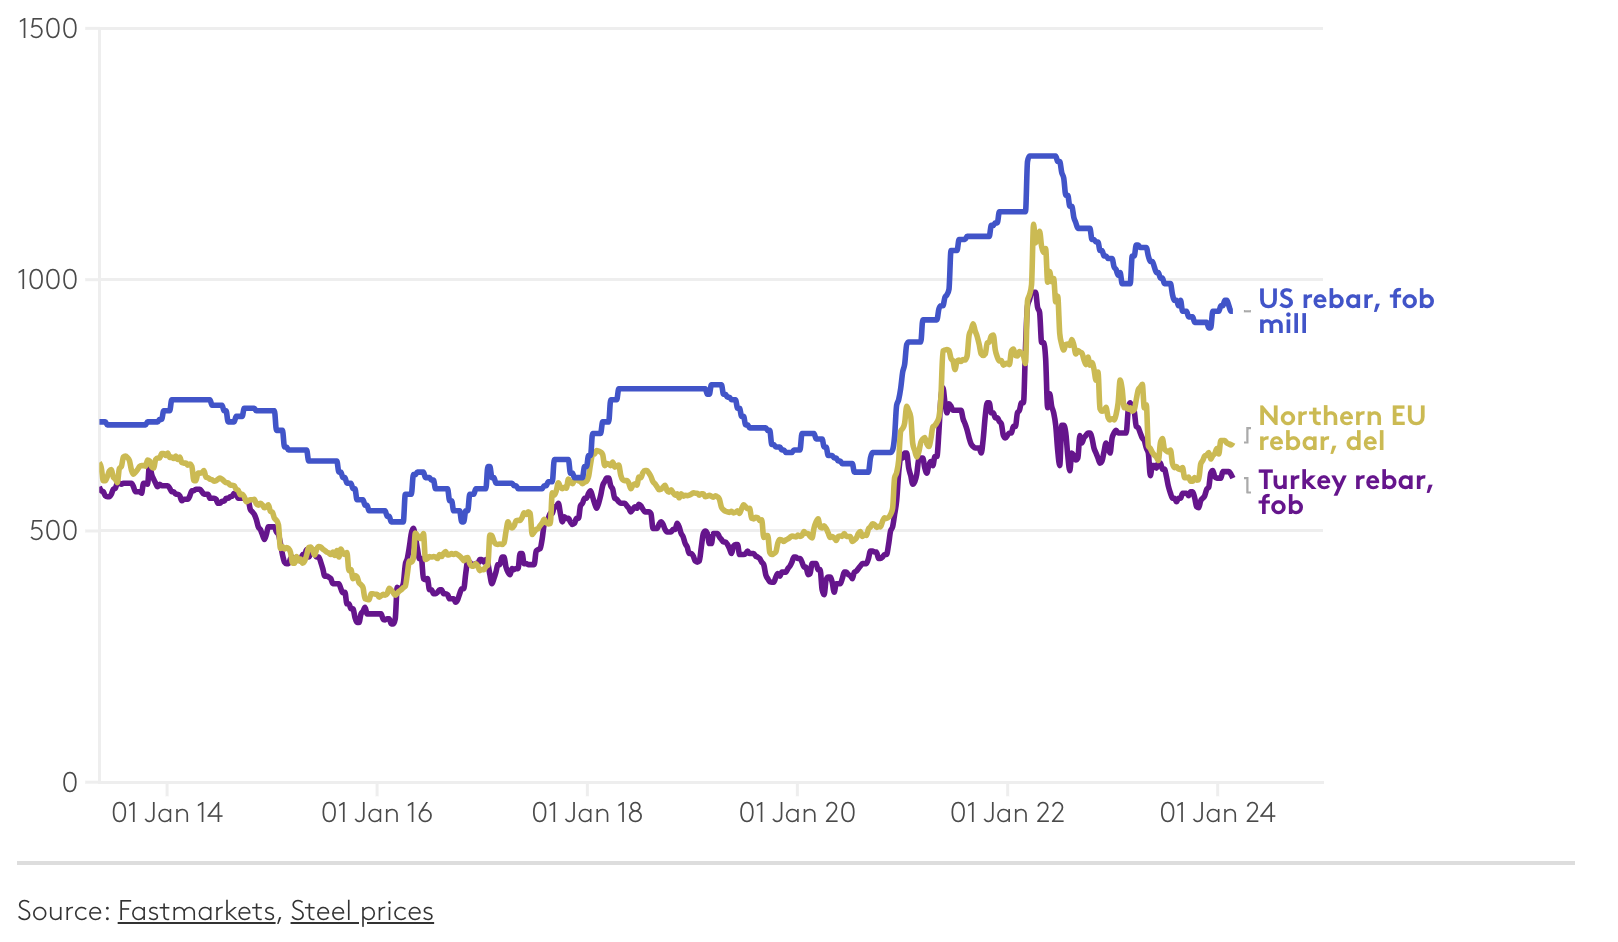Image resolution: width=1618 pixels, height=942 pixels.
Task: Click the US rebar, fob mill label
Action: [1345, 311]
